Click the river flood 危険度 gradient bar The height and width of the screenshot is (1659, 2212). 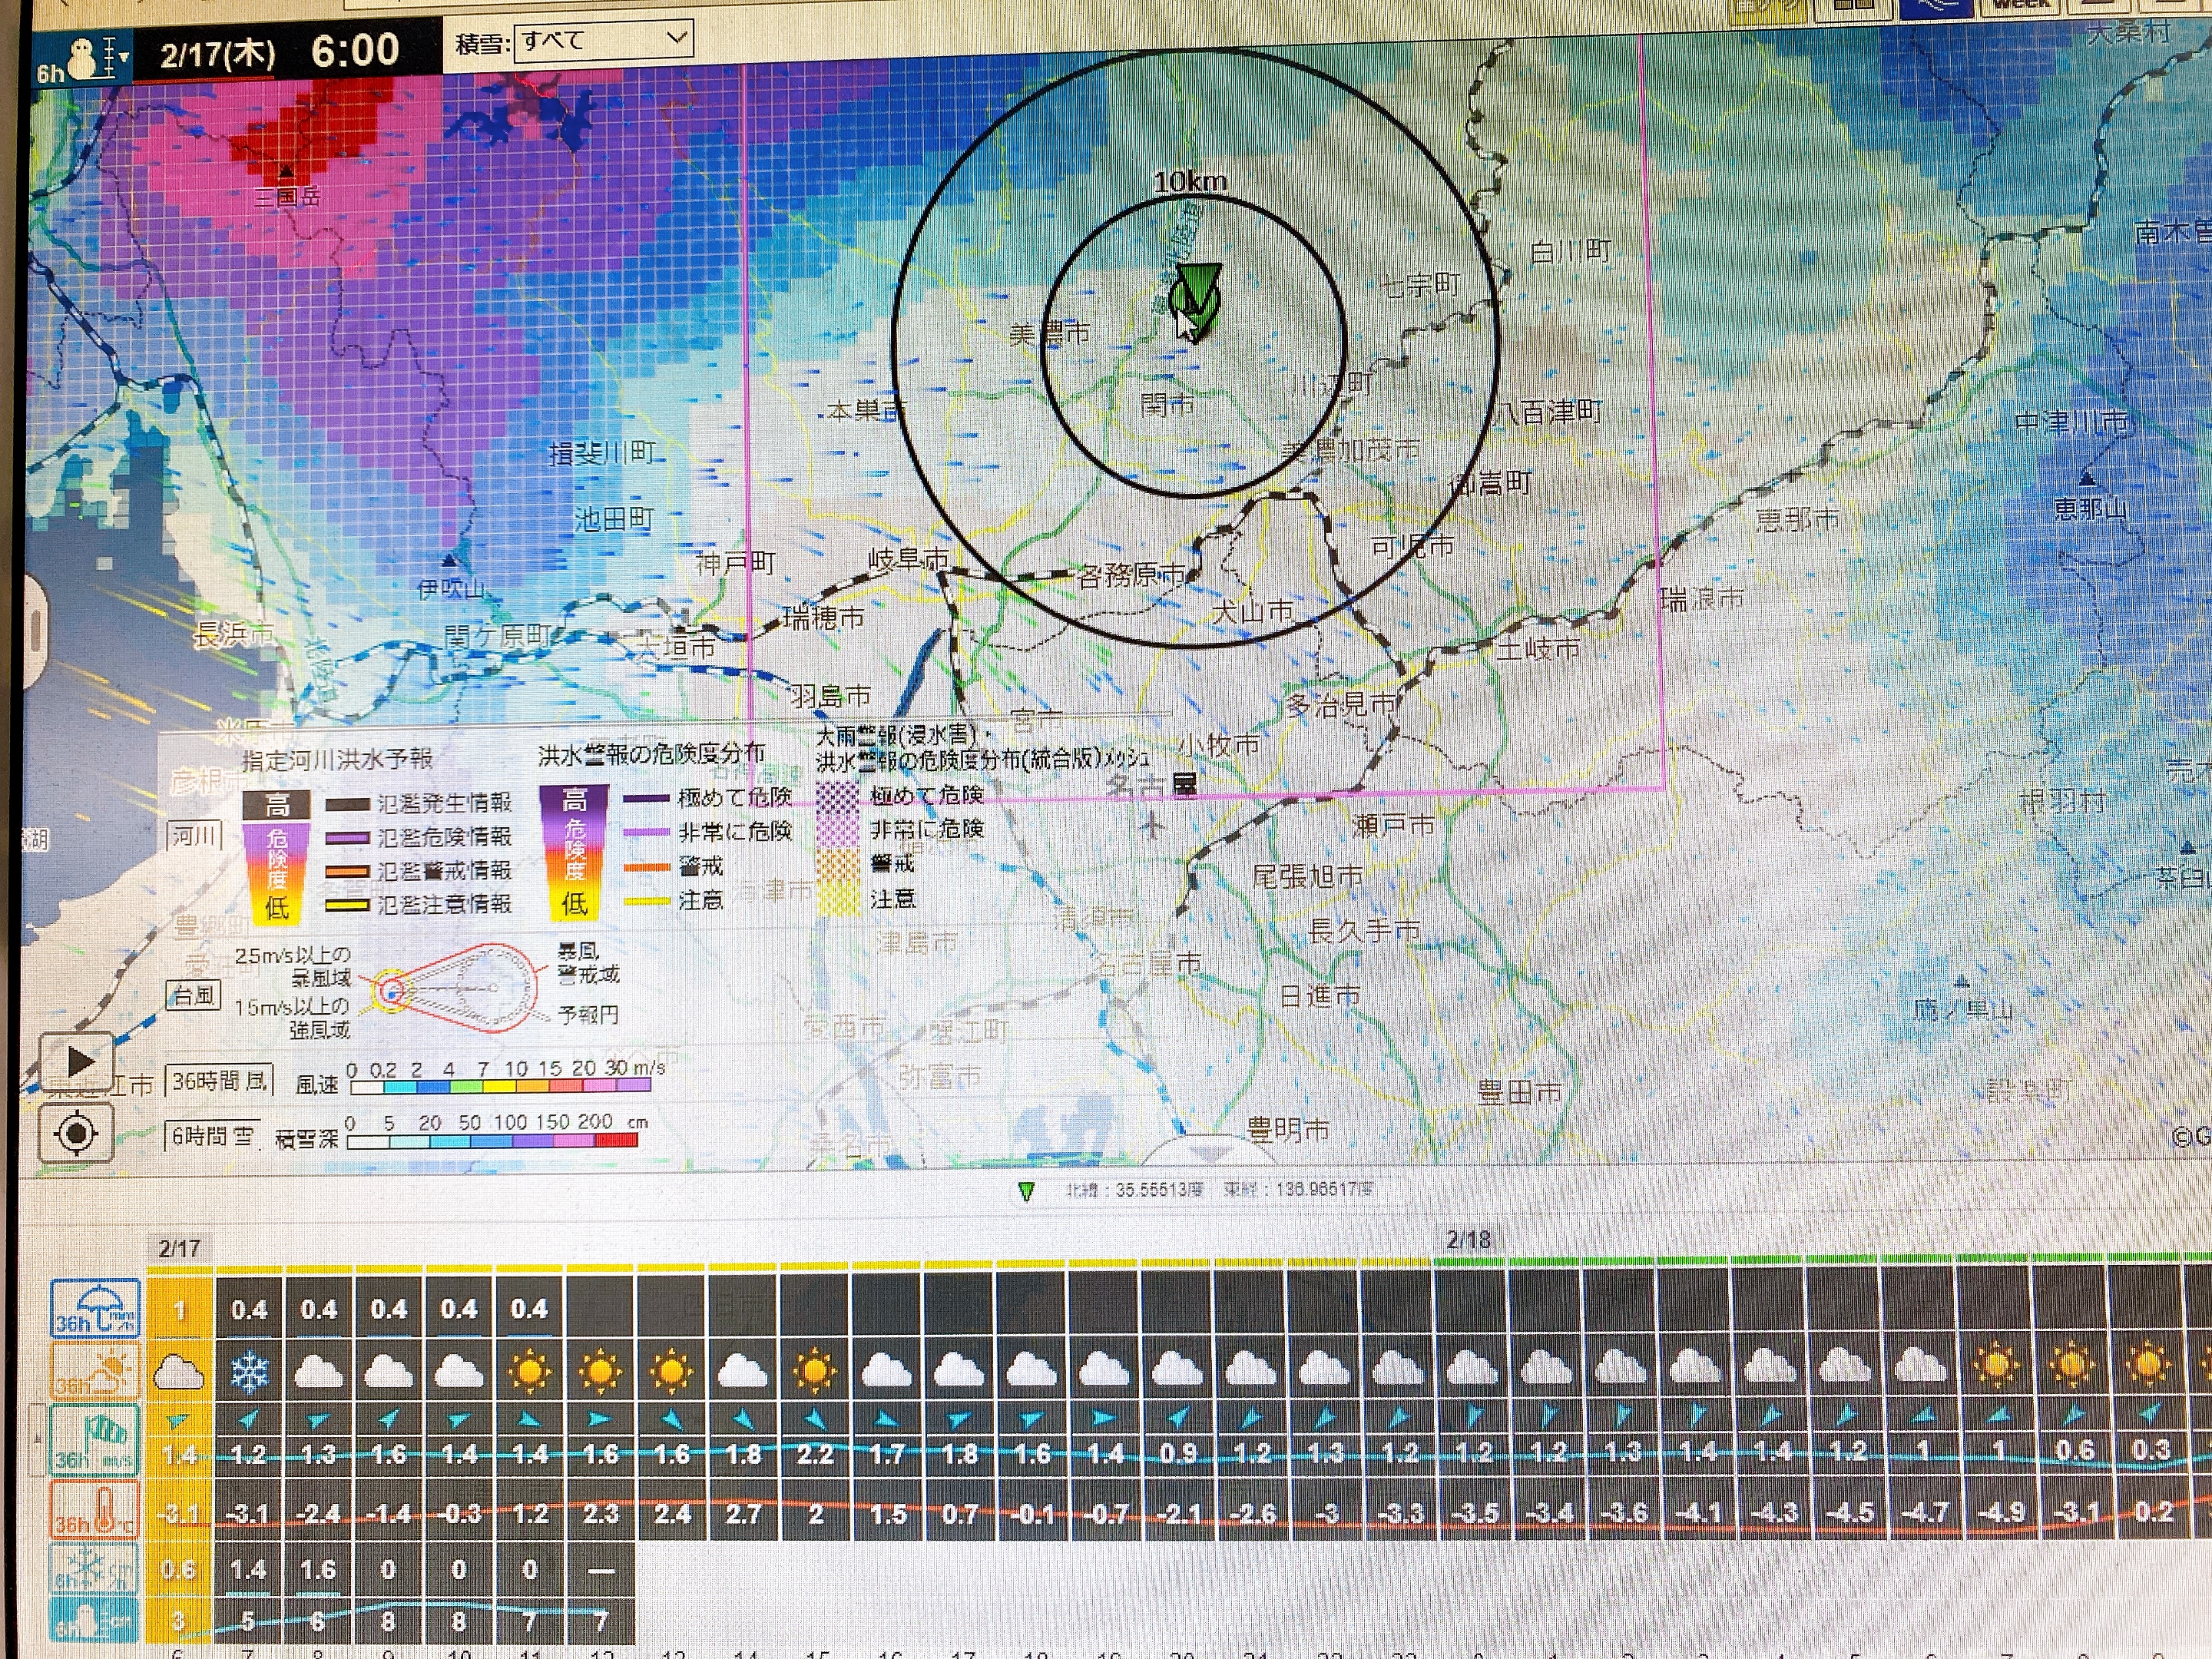pos(277,856)
